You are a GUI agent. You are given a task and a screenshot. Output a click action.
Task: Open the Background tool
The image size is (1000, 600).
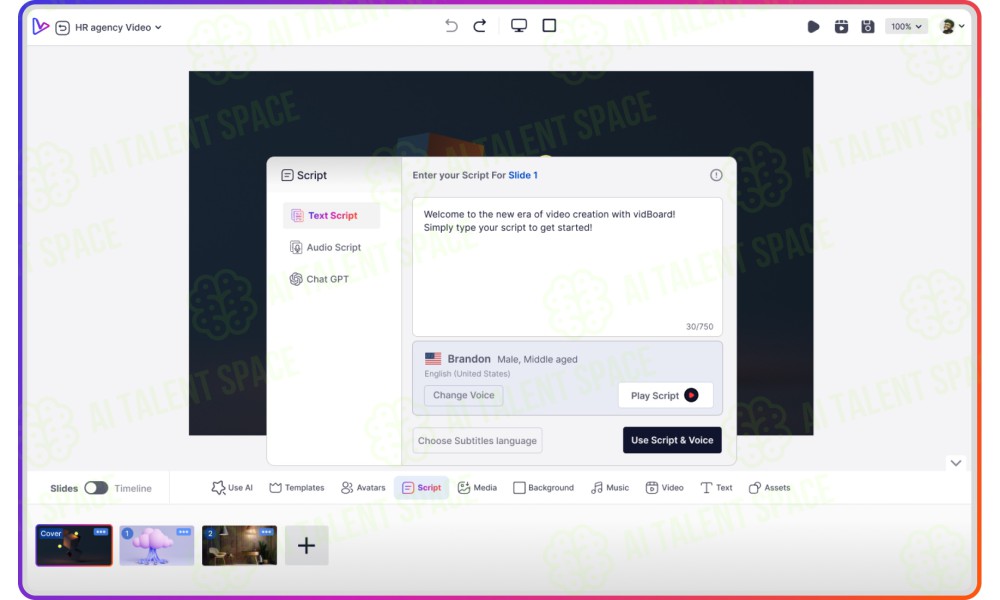543,488
